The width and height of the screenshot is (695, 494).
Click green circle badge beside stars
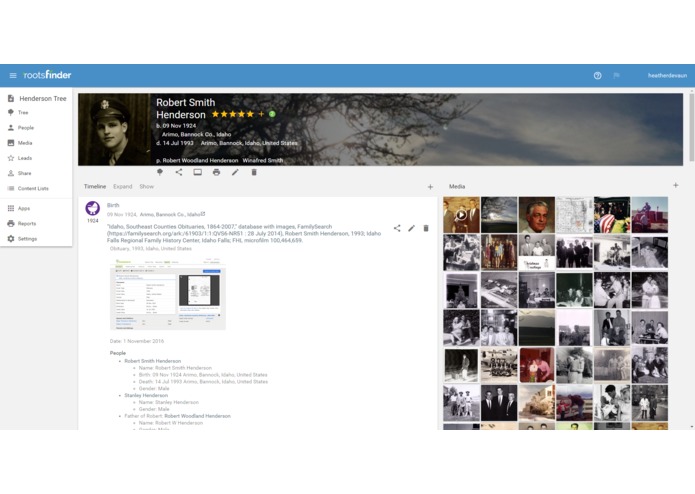coord(272,114)
